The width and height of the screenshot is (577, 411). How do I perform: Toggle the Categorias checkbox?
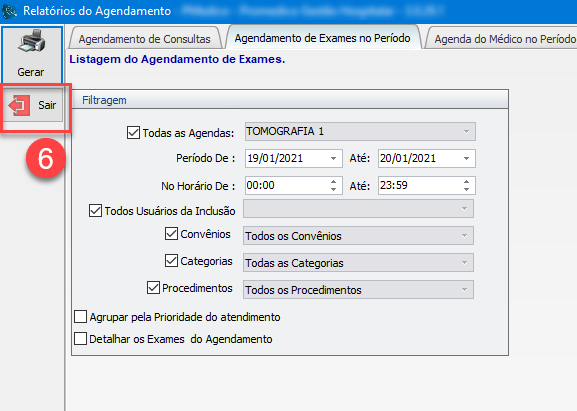pos(171,261)
